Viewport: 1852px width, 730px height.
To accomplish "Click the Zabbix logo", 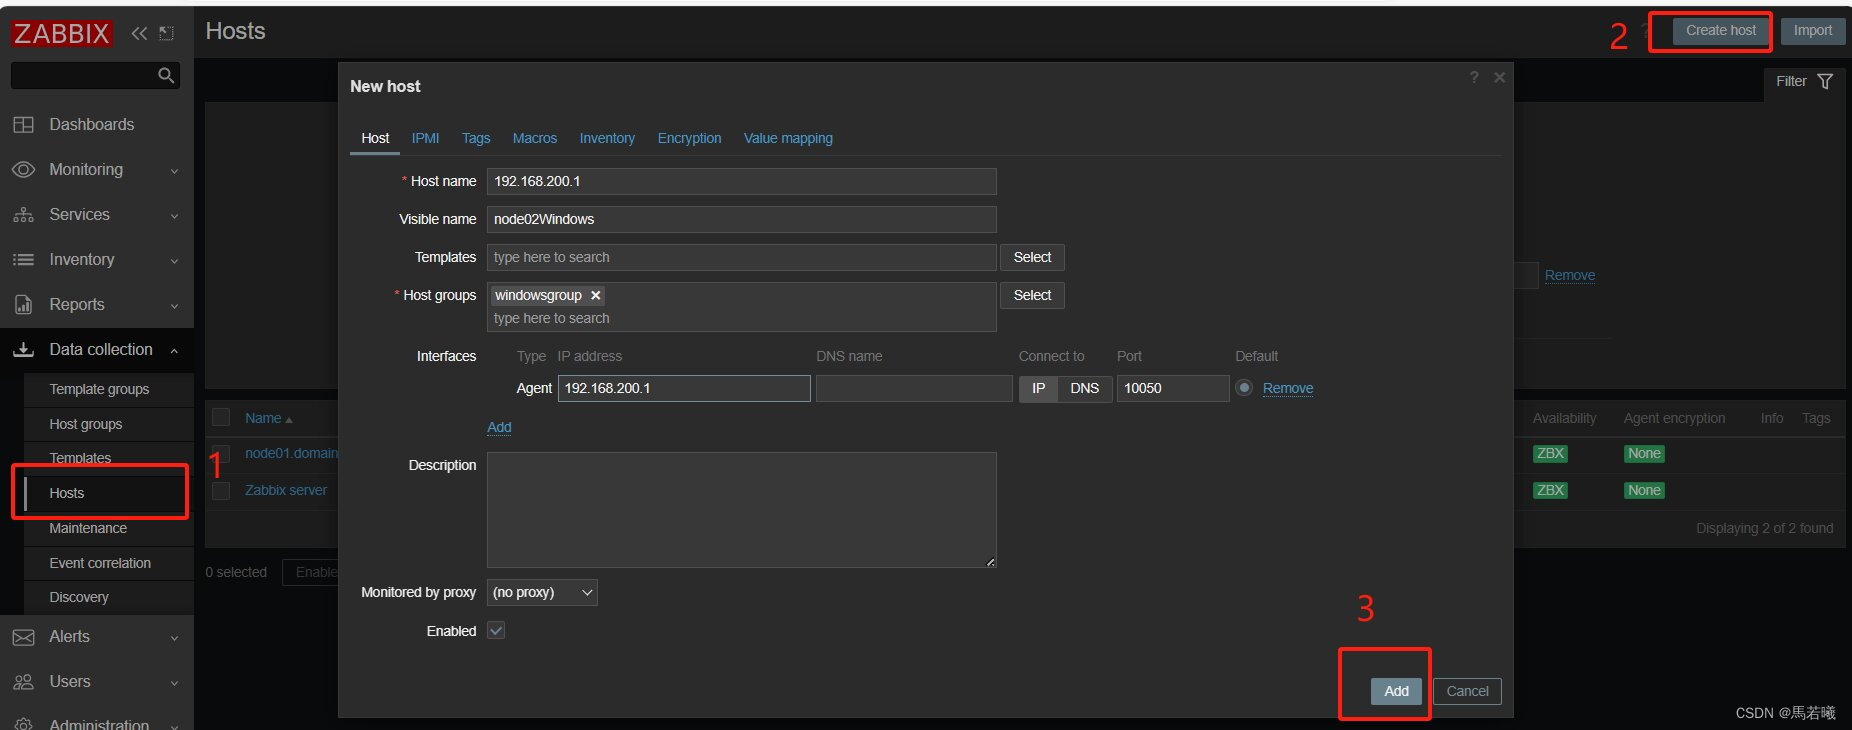I will coord(62,33).
